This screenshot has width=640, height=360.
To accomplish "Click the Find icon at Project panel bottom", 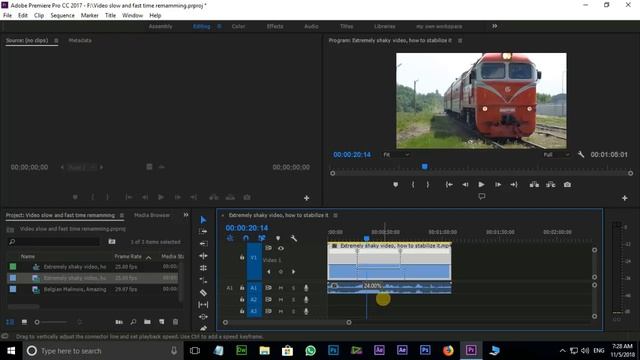I will tap(133, 322).
